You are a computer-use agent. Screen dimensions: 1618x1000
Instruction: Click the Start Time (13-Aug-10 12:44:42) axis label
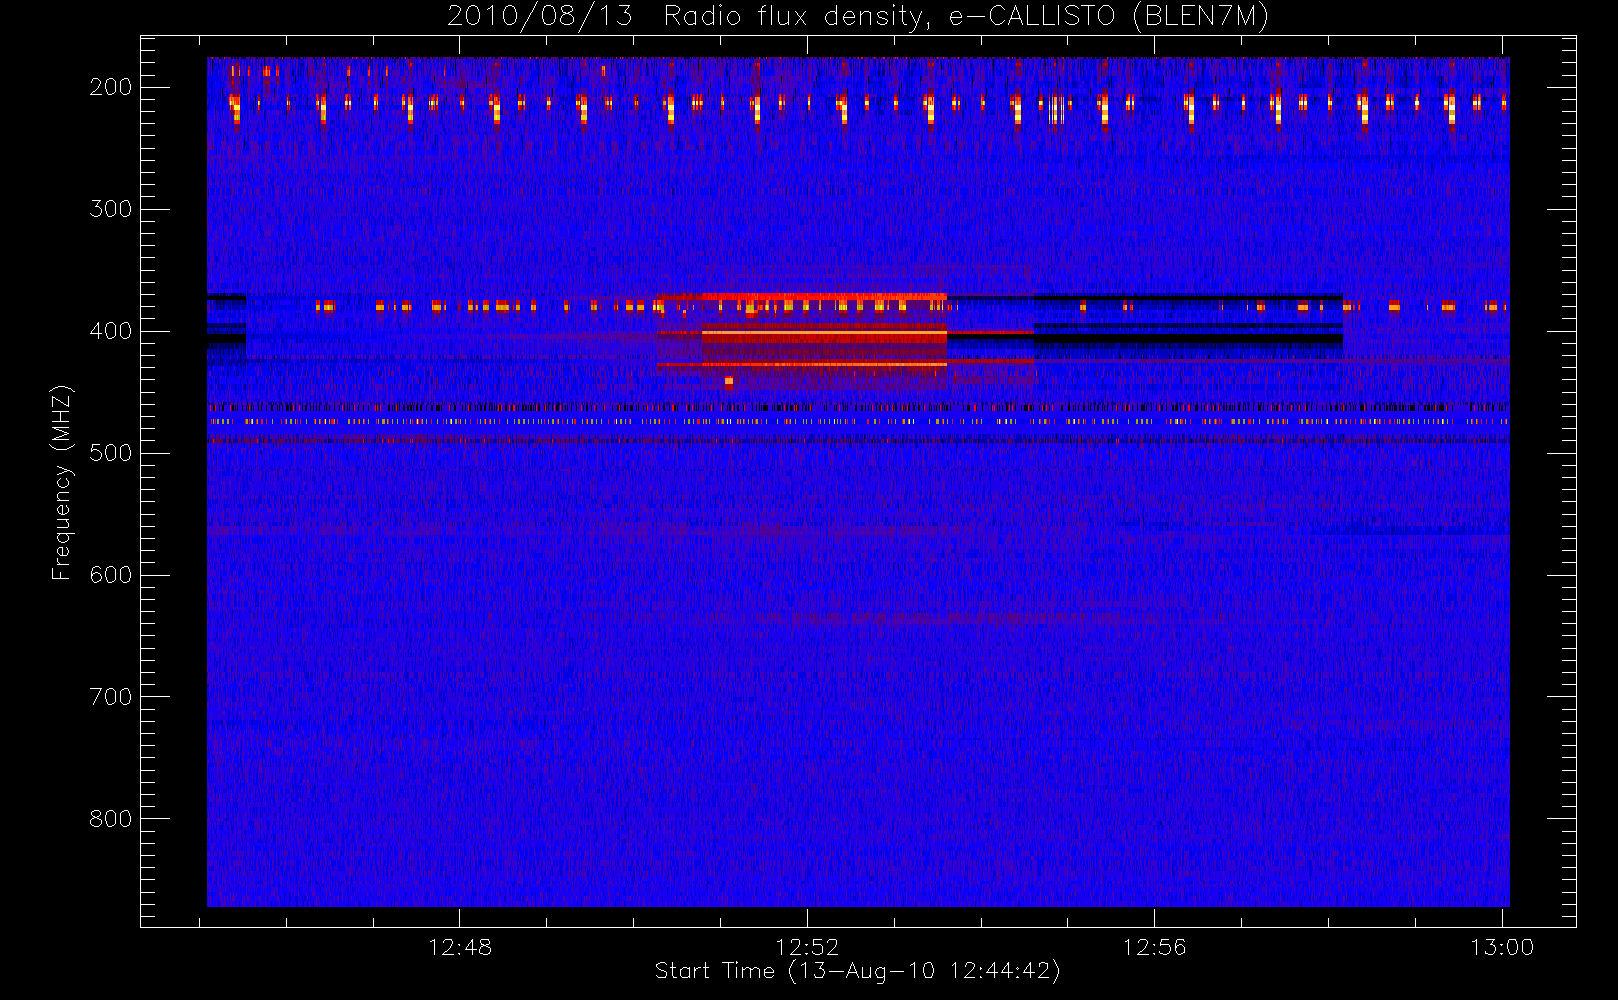tap(858, 971)
